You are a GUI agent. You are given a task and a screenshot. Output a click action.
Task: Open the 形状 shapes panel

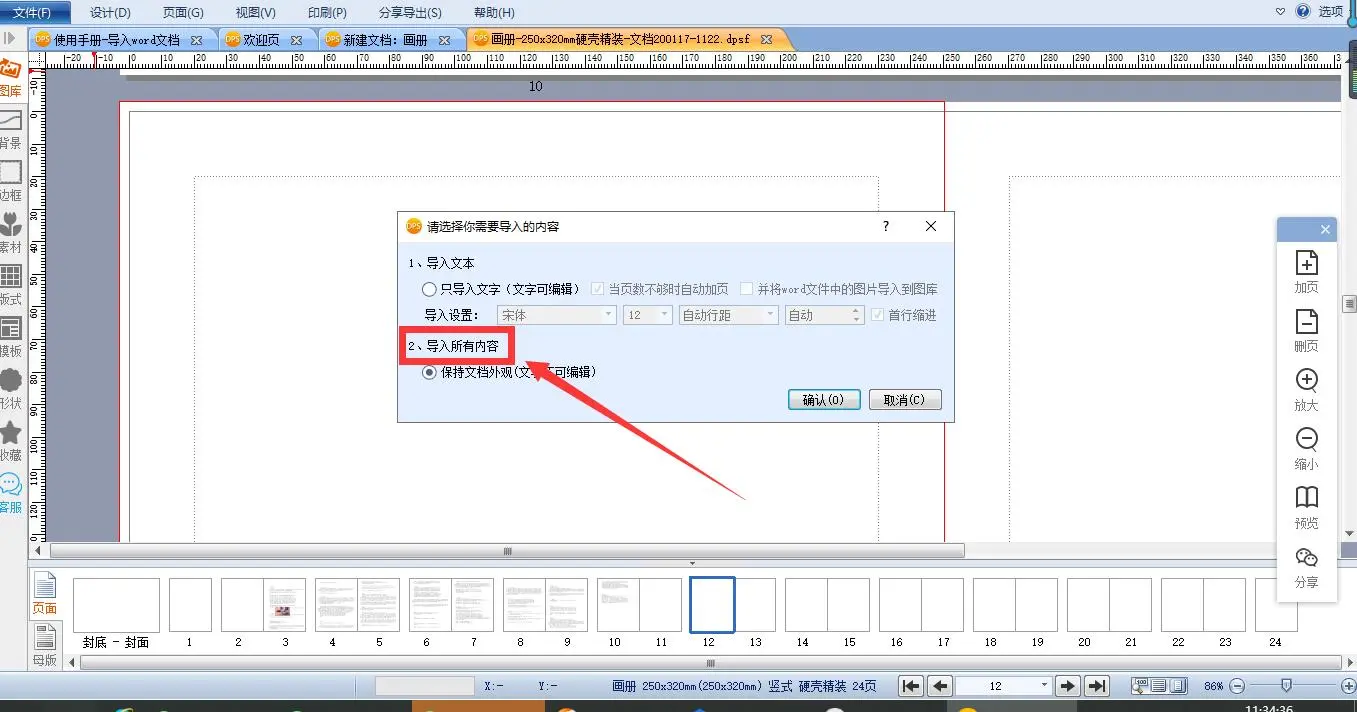10,389
